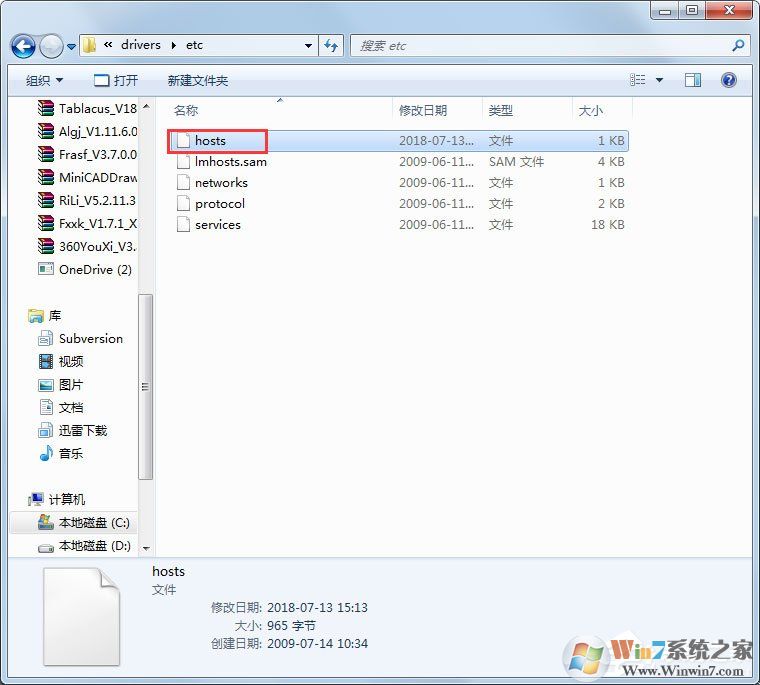This screenshot has width=760, height=685.
Task: Open Frasf_V3.7.0.0 archive in sidebar
Action: coord(88,155)
